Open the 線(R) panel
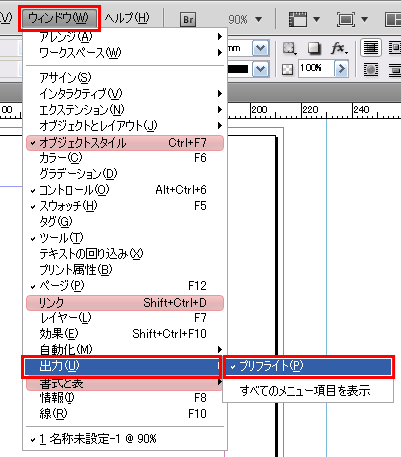This screenshot has width=401, height=457. (125, 414)
